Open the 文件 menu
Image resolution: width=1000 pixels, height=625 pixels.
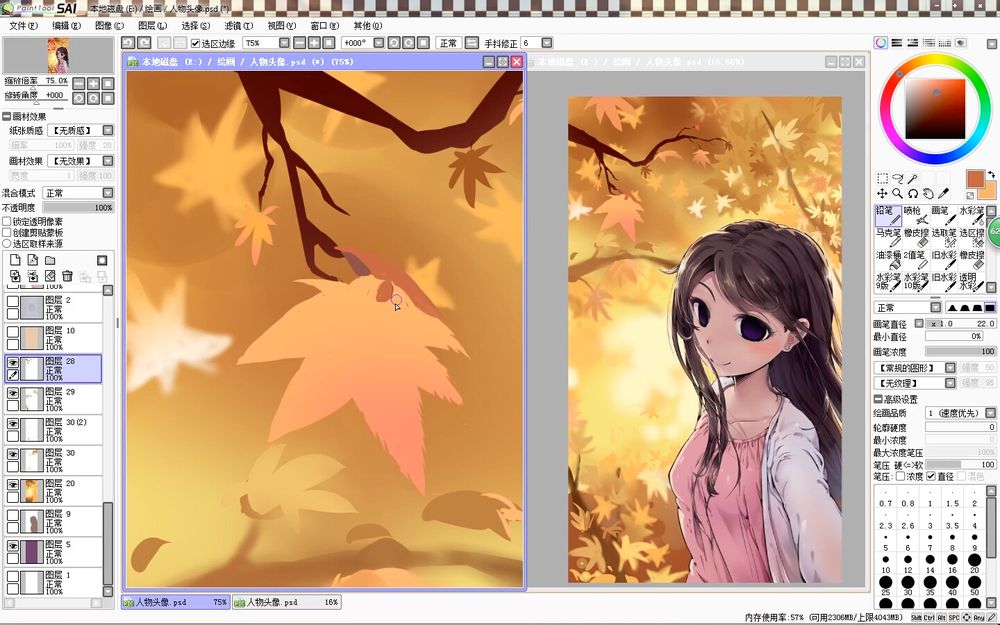tap(24, 26)
